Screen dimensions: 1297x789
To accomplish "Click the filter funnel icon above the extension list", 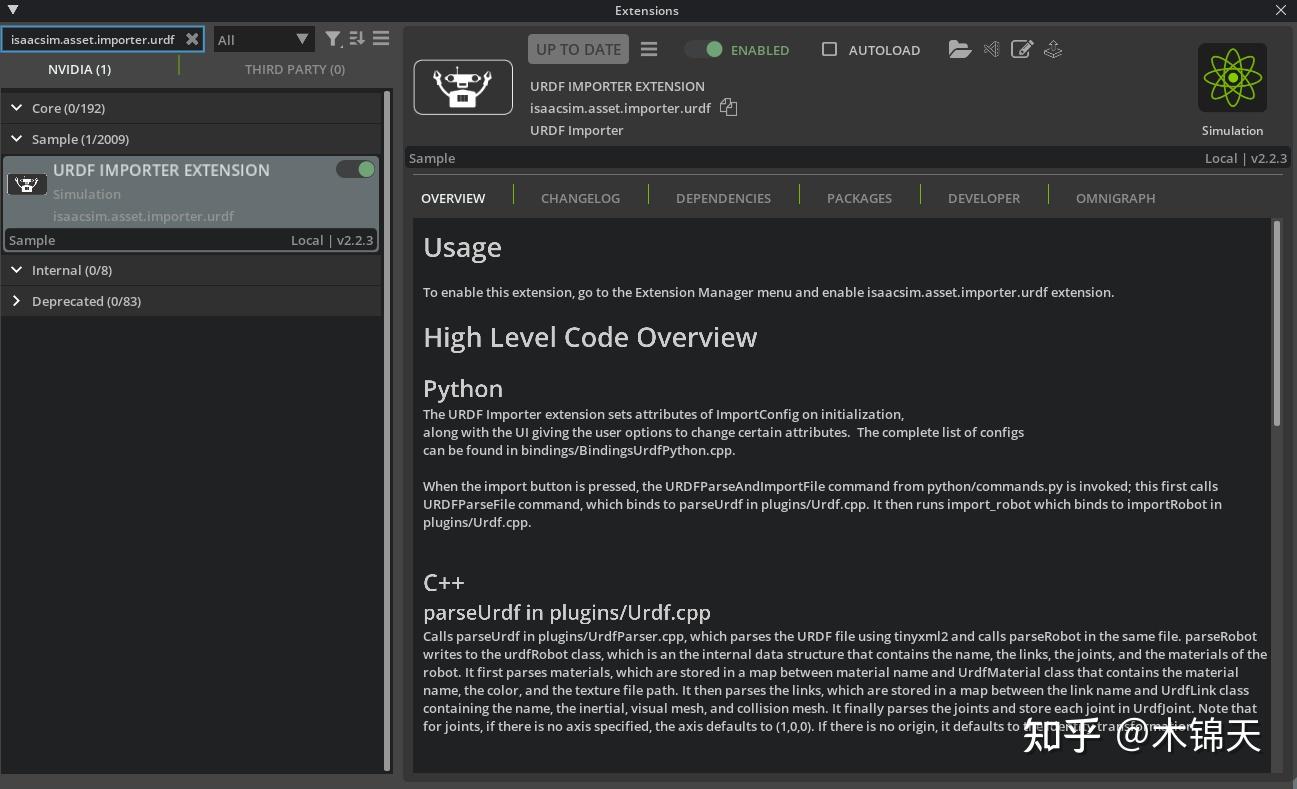I will click(x=333, y=38).
